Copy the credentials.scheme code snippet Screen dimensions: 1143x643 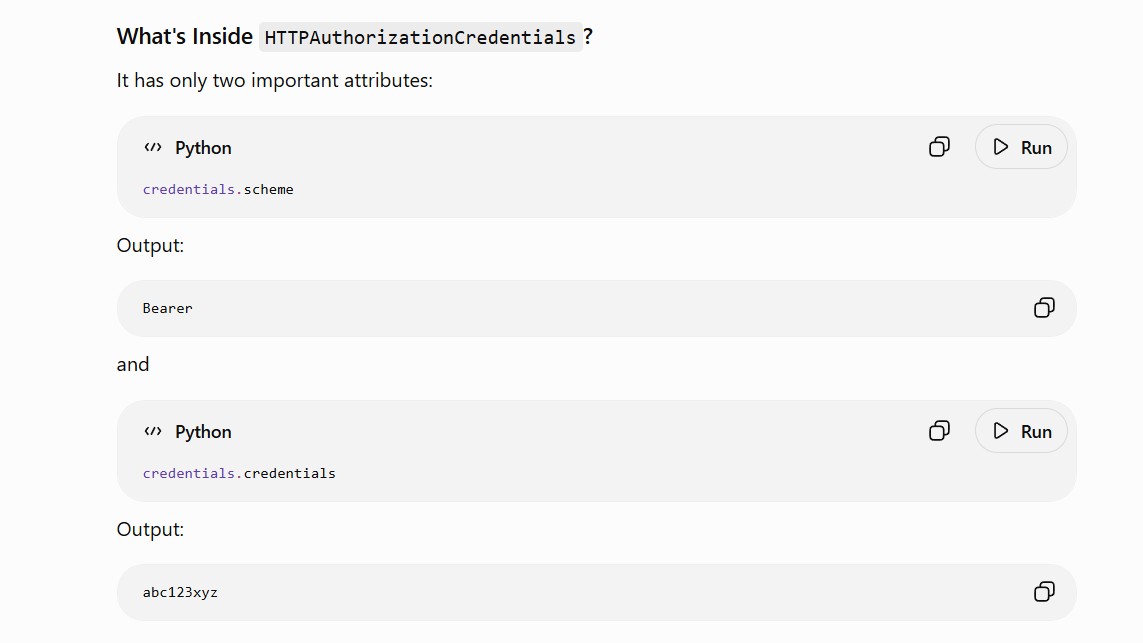point(939,147)
